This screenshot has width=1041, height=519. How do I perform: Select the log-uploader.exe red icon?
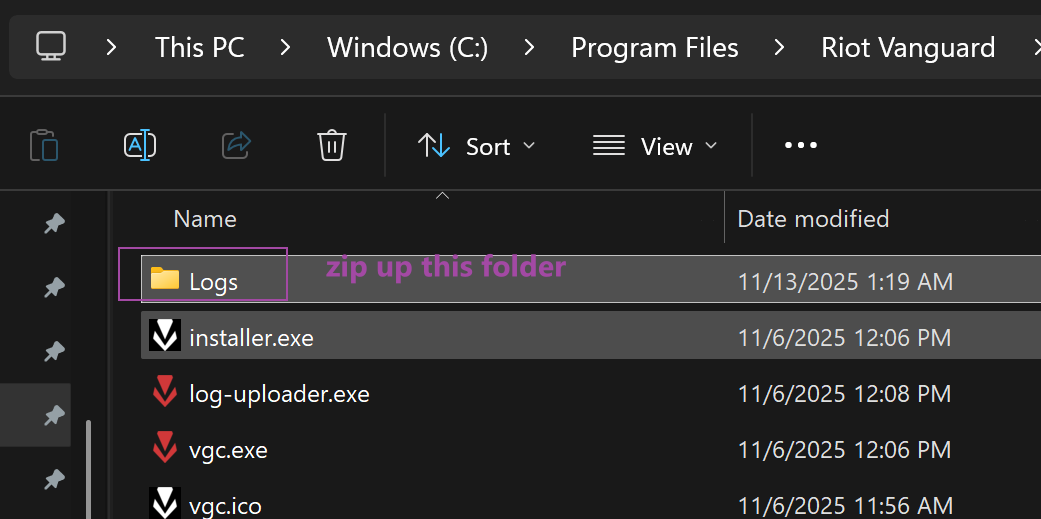coord(165,393)
